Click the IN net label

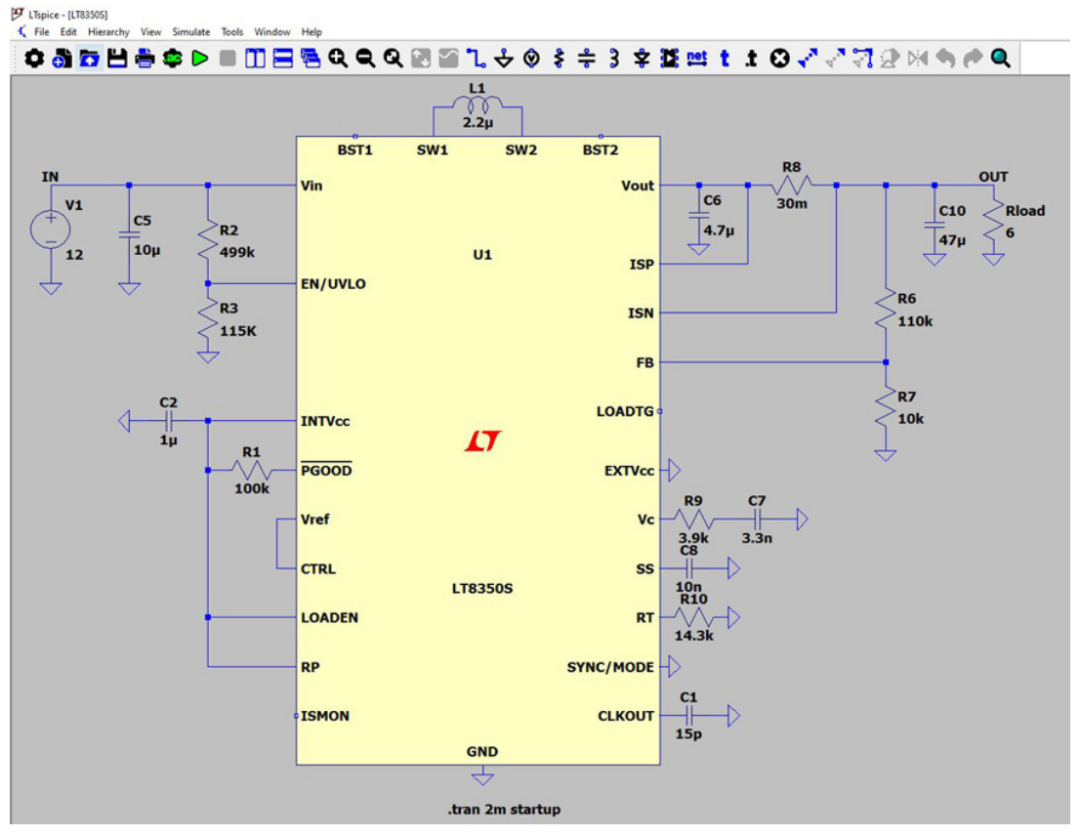50,177
